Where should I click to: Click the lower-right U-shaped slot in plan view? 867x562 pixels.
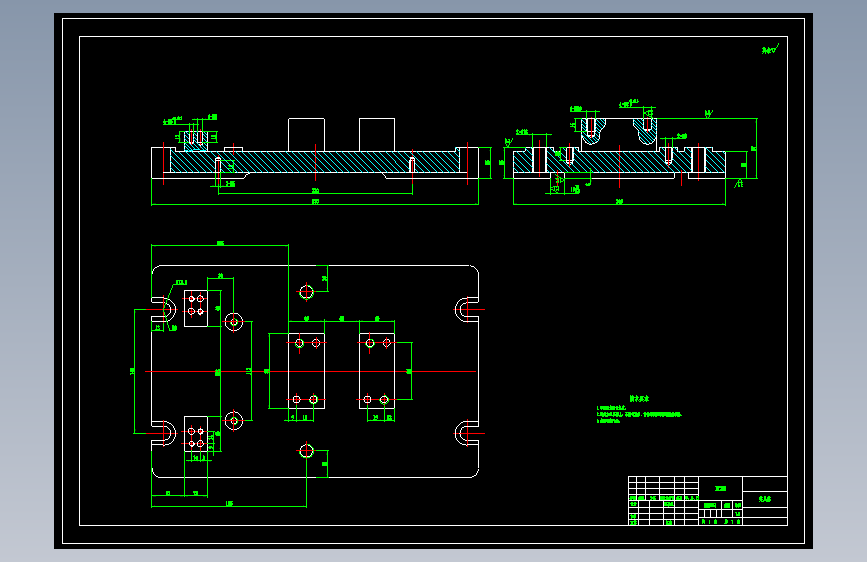point(466,434)
